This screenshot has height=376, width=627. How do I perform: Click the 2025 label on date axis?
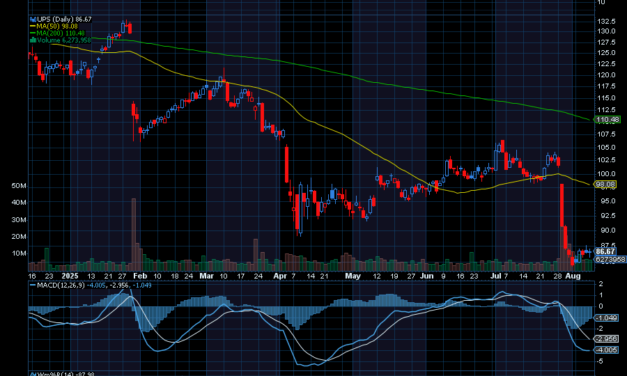tap(70, 276)
